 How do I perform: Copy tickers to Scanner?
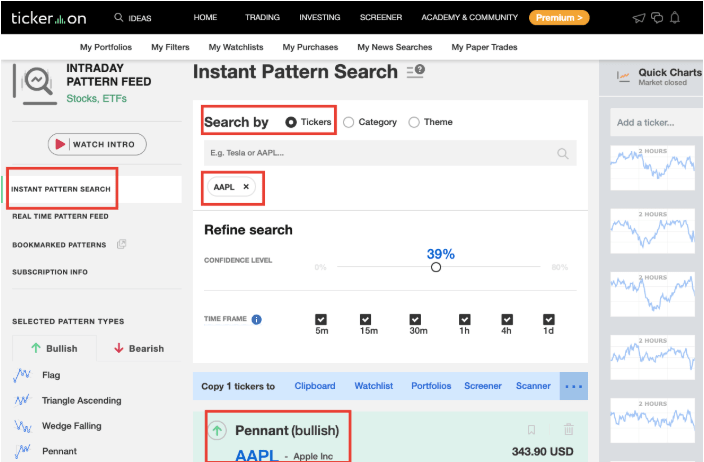point(533,386)
